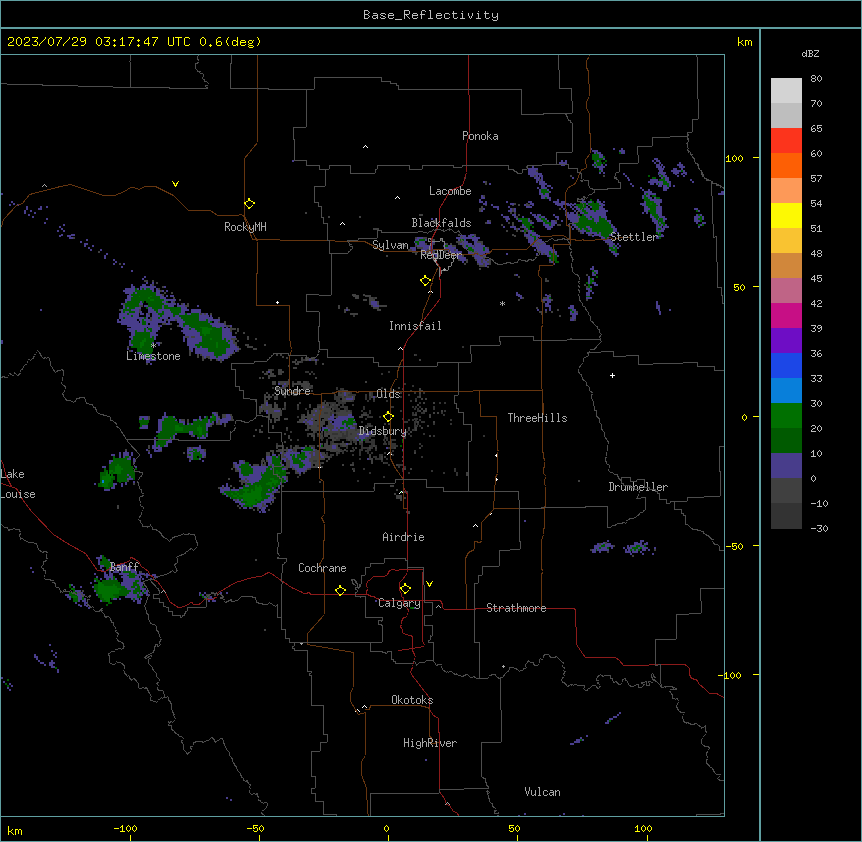This screenshot has width=862, height=842.
Task: Click the Ponoka city label
Action: (x=480, y=136)
